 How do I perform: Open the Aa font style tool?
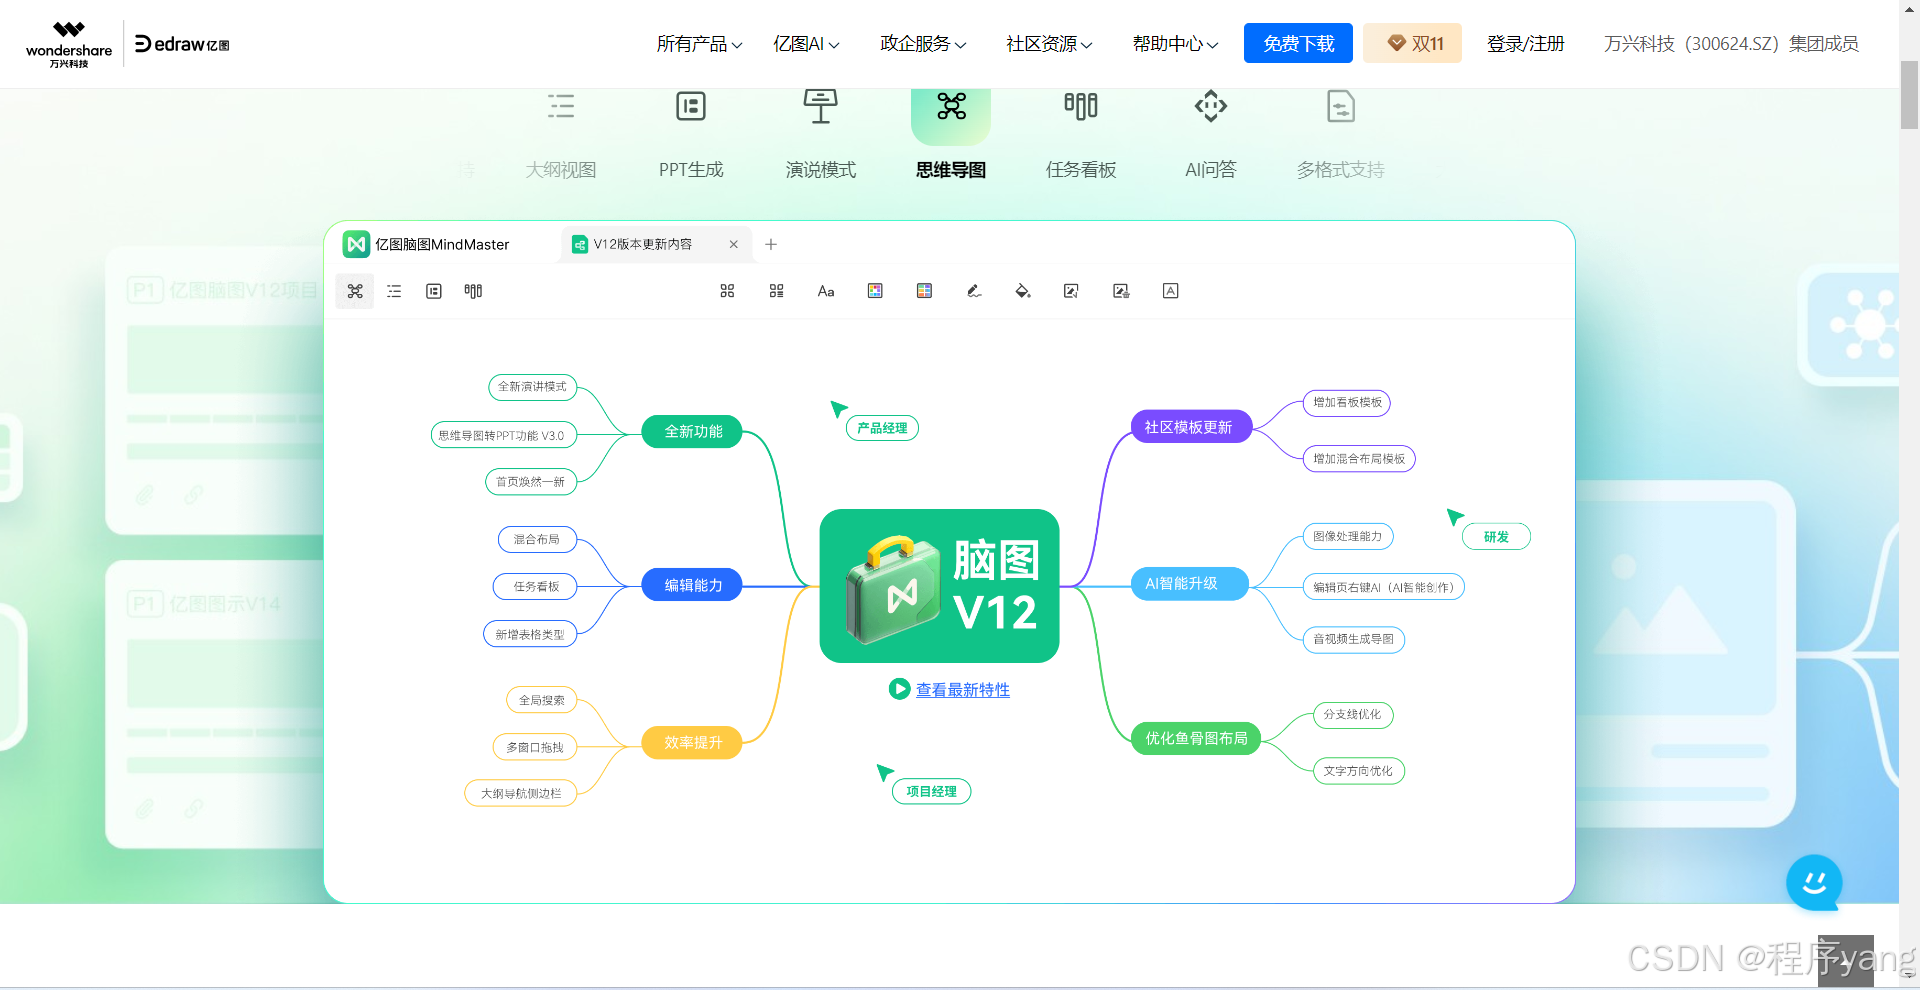pyautogui.click(x=826, y=291)
